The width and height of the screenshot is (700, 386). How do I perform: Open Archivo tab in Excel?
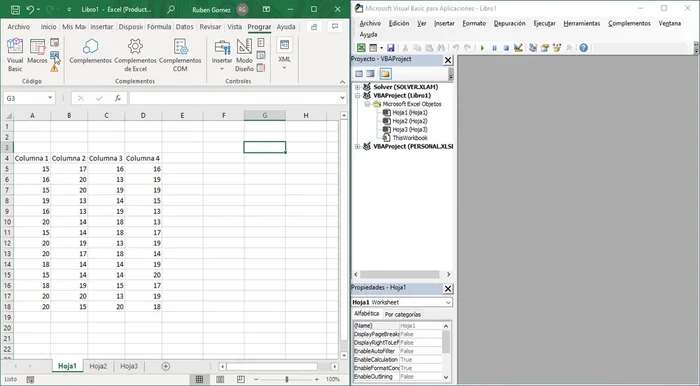[x=19, y=27]
